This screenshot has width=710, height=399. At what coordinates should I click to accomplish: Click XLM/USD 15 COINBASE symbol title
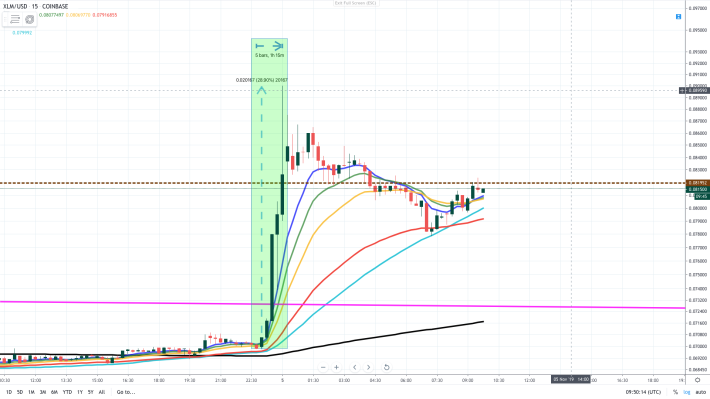point(36,6)
